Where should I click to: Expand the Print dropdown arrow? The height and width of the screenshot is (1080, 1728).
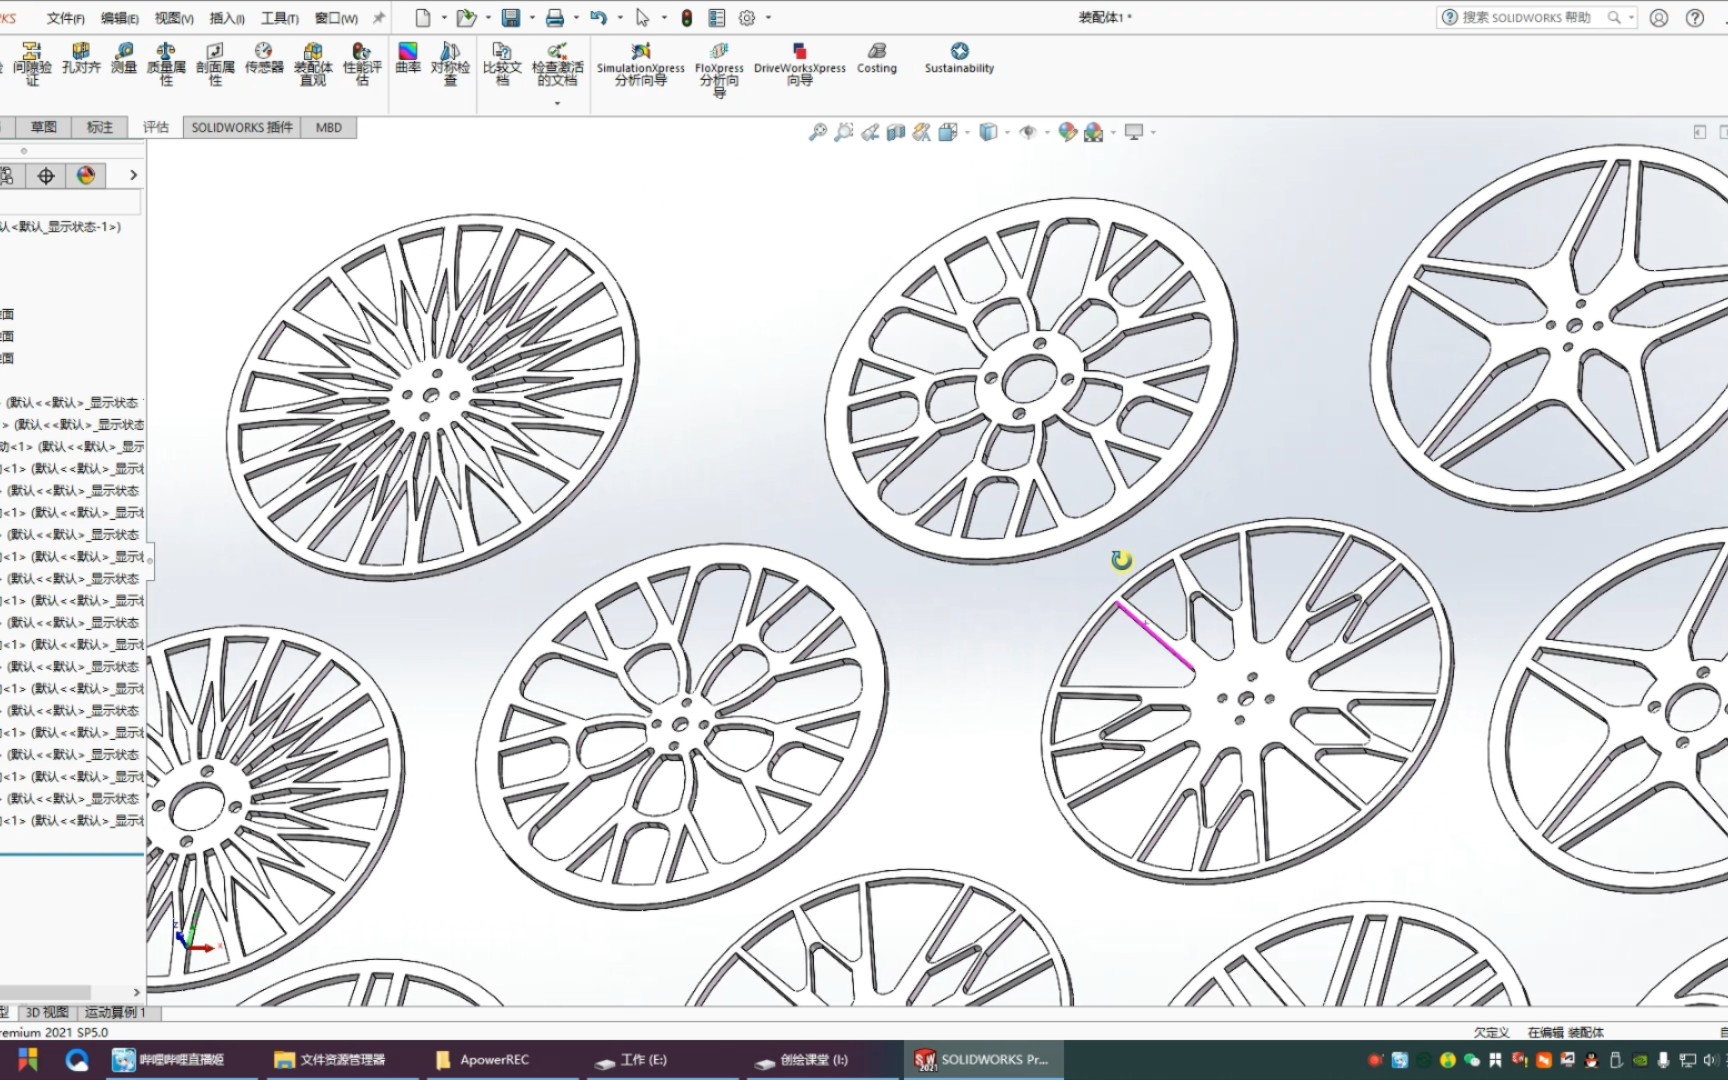pyautogui.click(x=576, y=18)
